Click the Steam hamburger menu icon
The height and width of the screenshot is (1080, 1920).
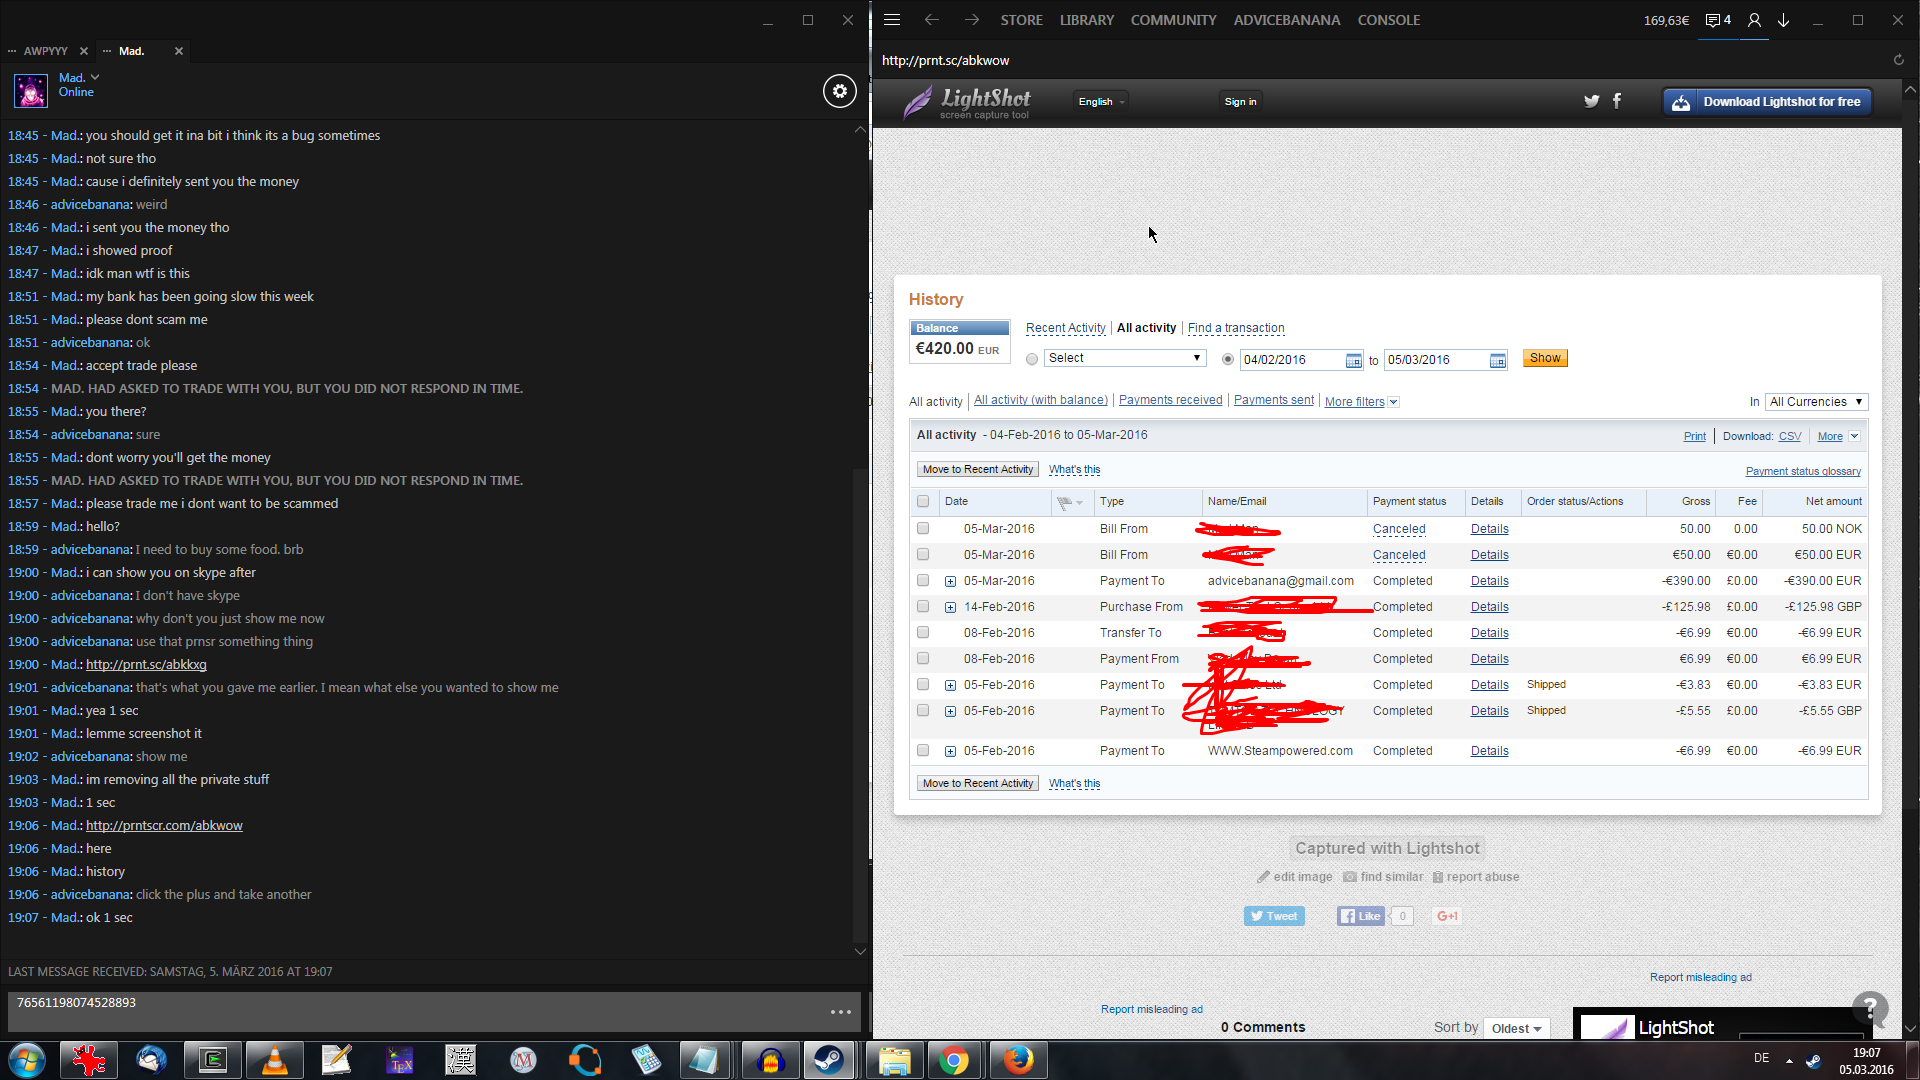[x=892, y=20]
